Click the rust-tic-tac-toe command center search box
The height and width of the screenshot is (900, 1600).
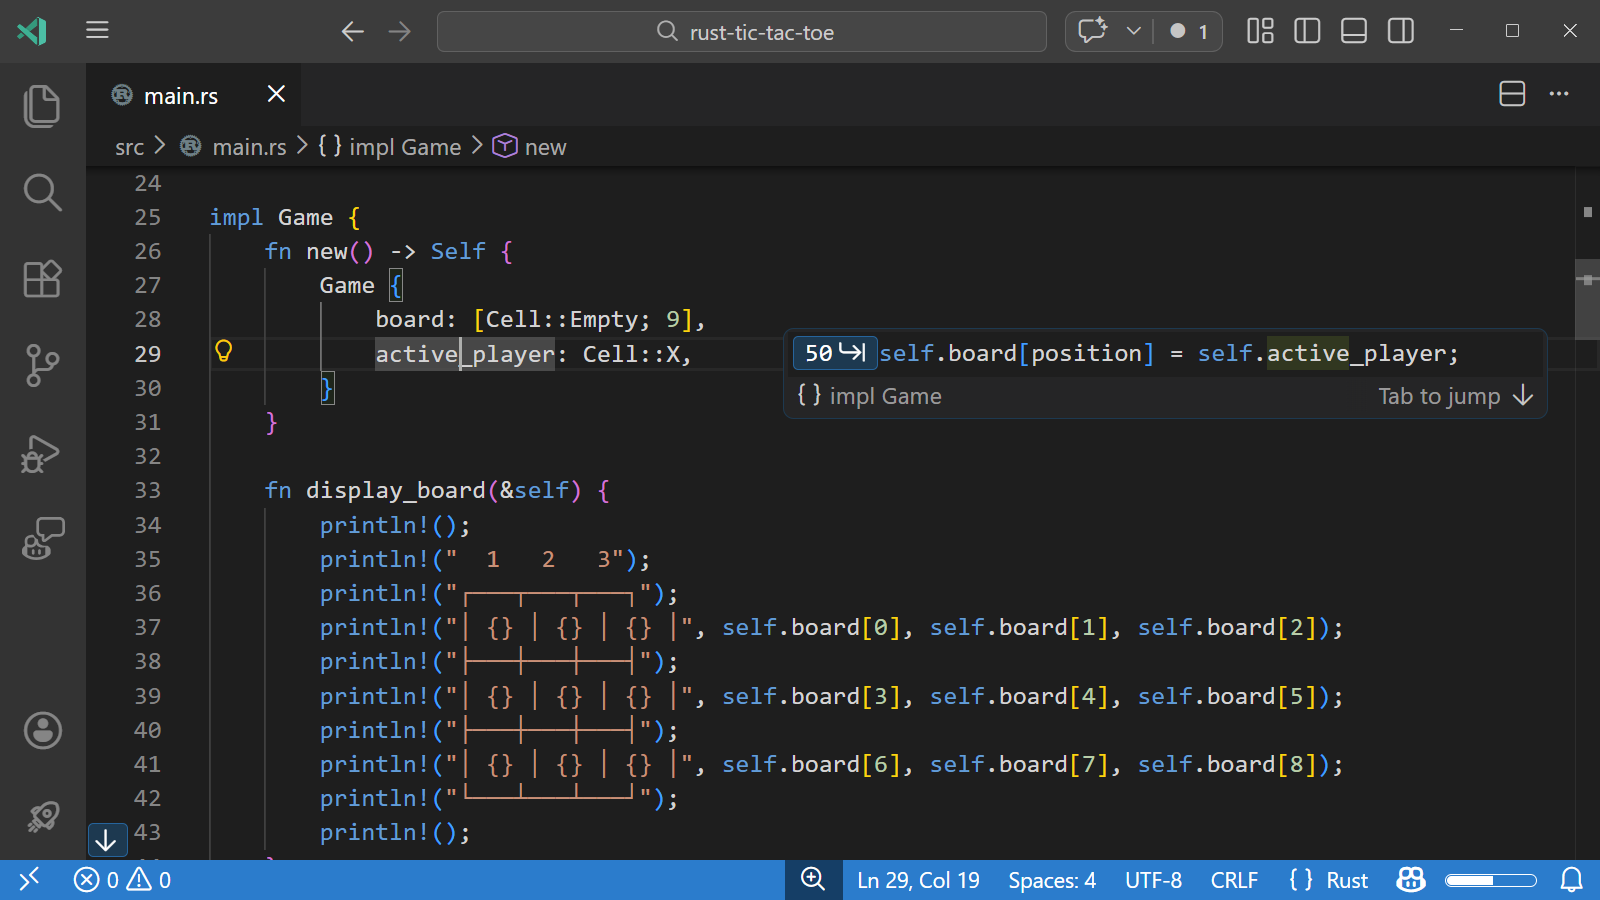742,32
